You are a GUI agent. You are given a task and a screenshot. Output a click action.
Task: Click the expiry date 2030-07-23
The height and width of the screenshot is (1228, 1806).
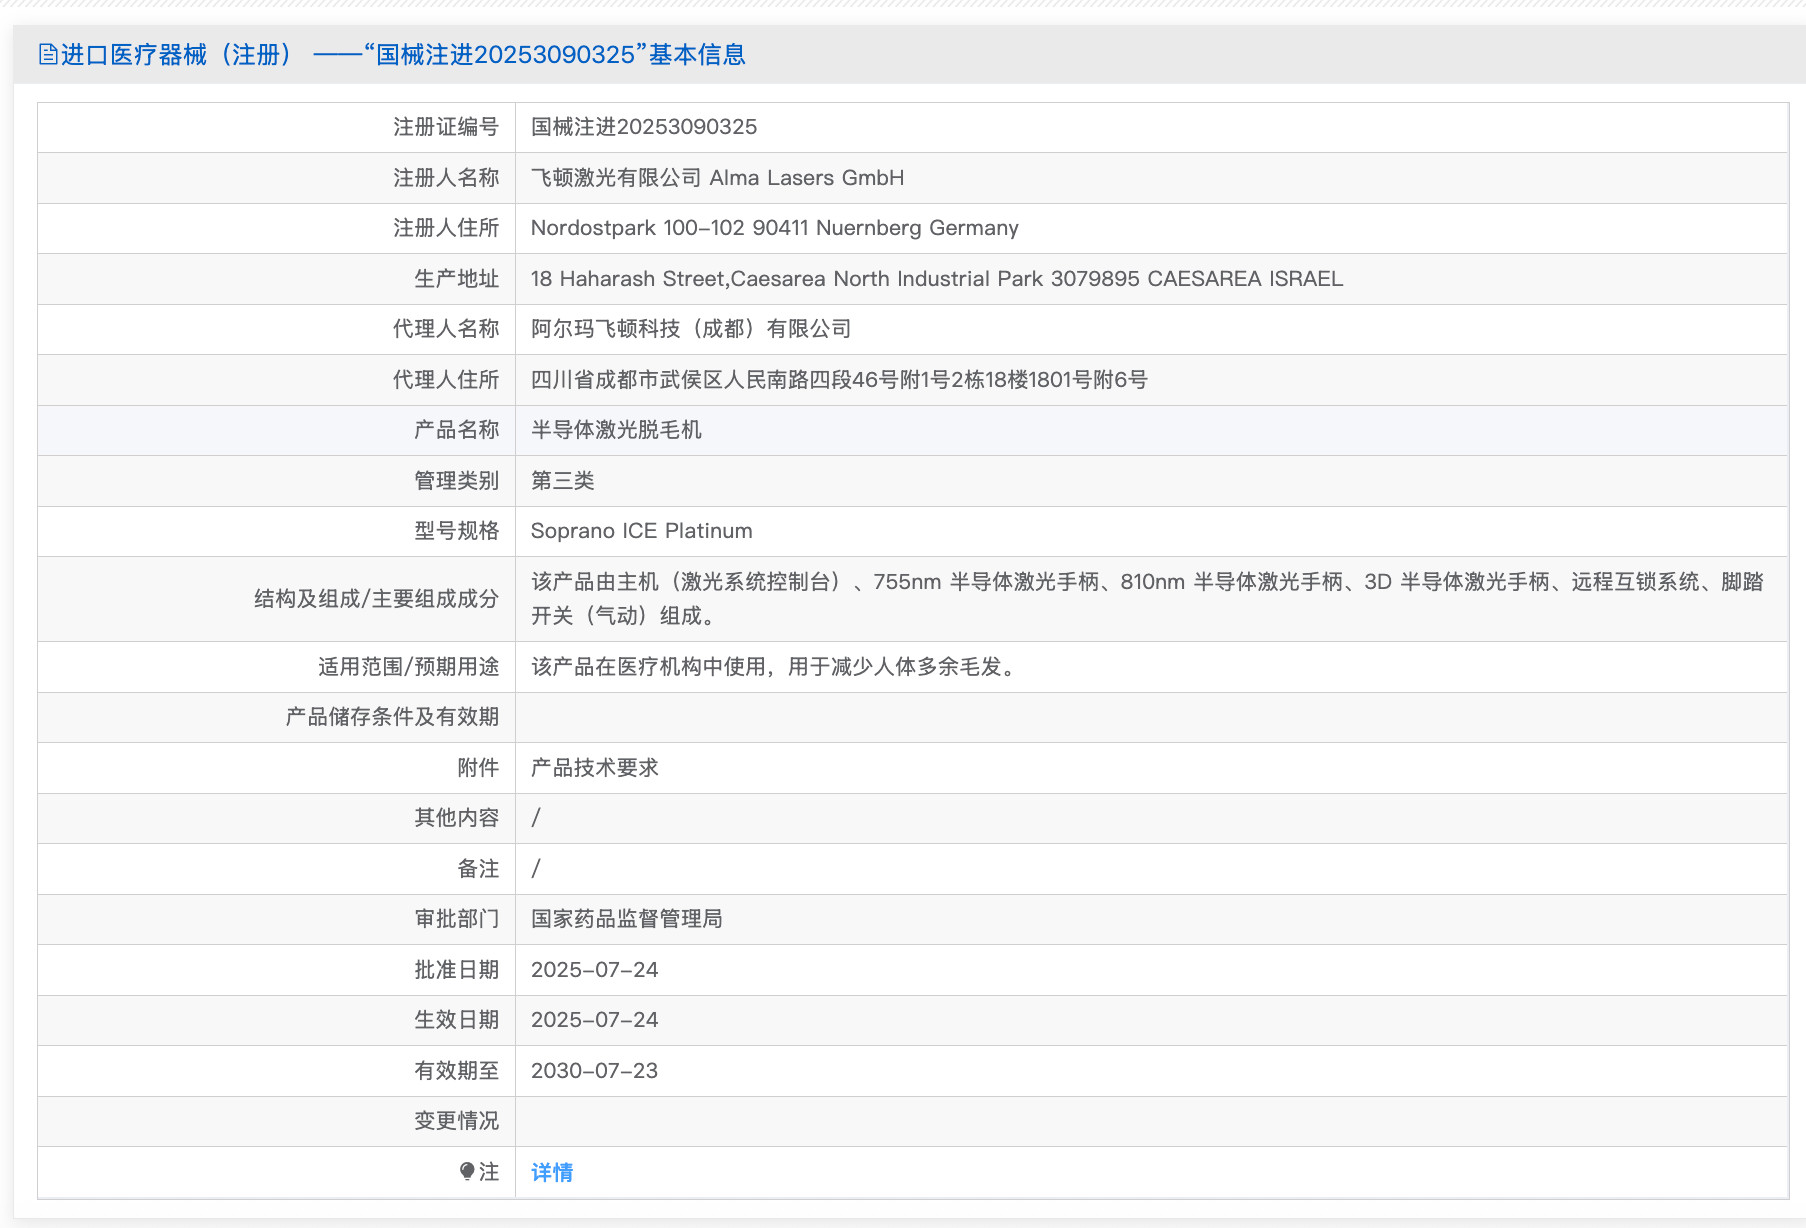click(x=596, y=1070)
